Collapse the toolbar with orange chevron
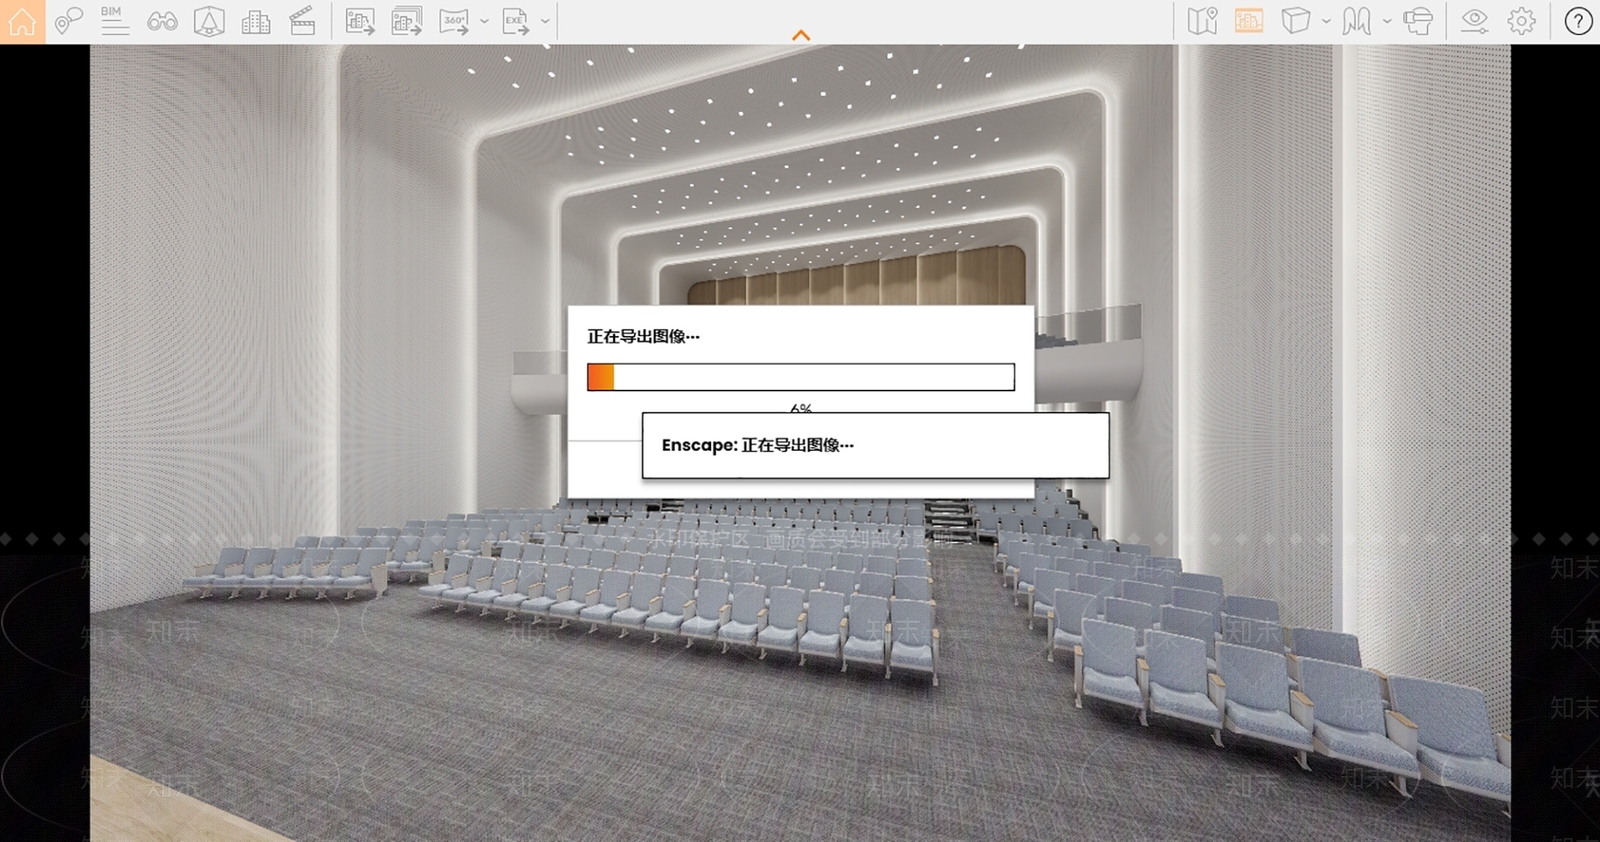Viewport: 1600px width, 842px height. [x=801, y=35]
